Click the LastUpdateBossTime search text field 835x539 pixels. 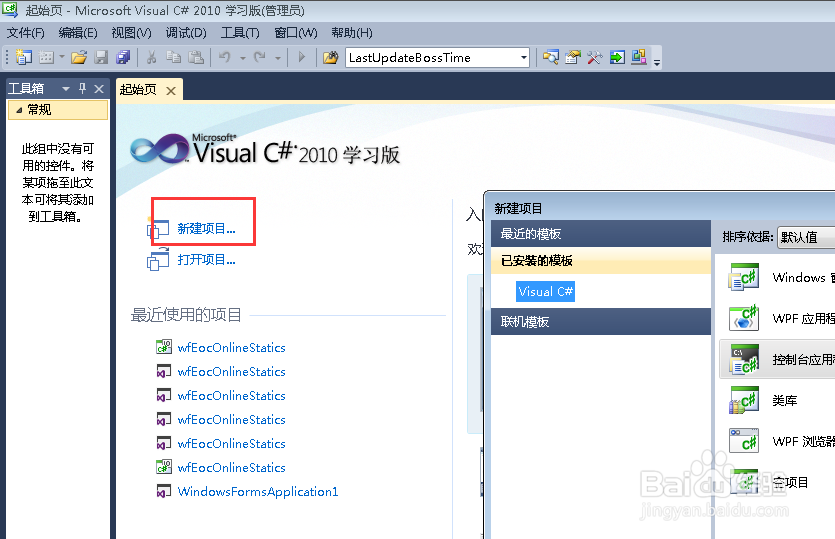[432, 58]
